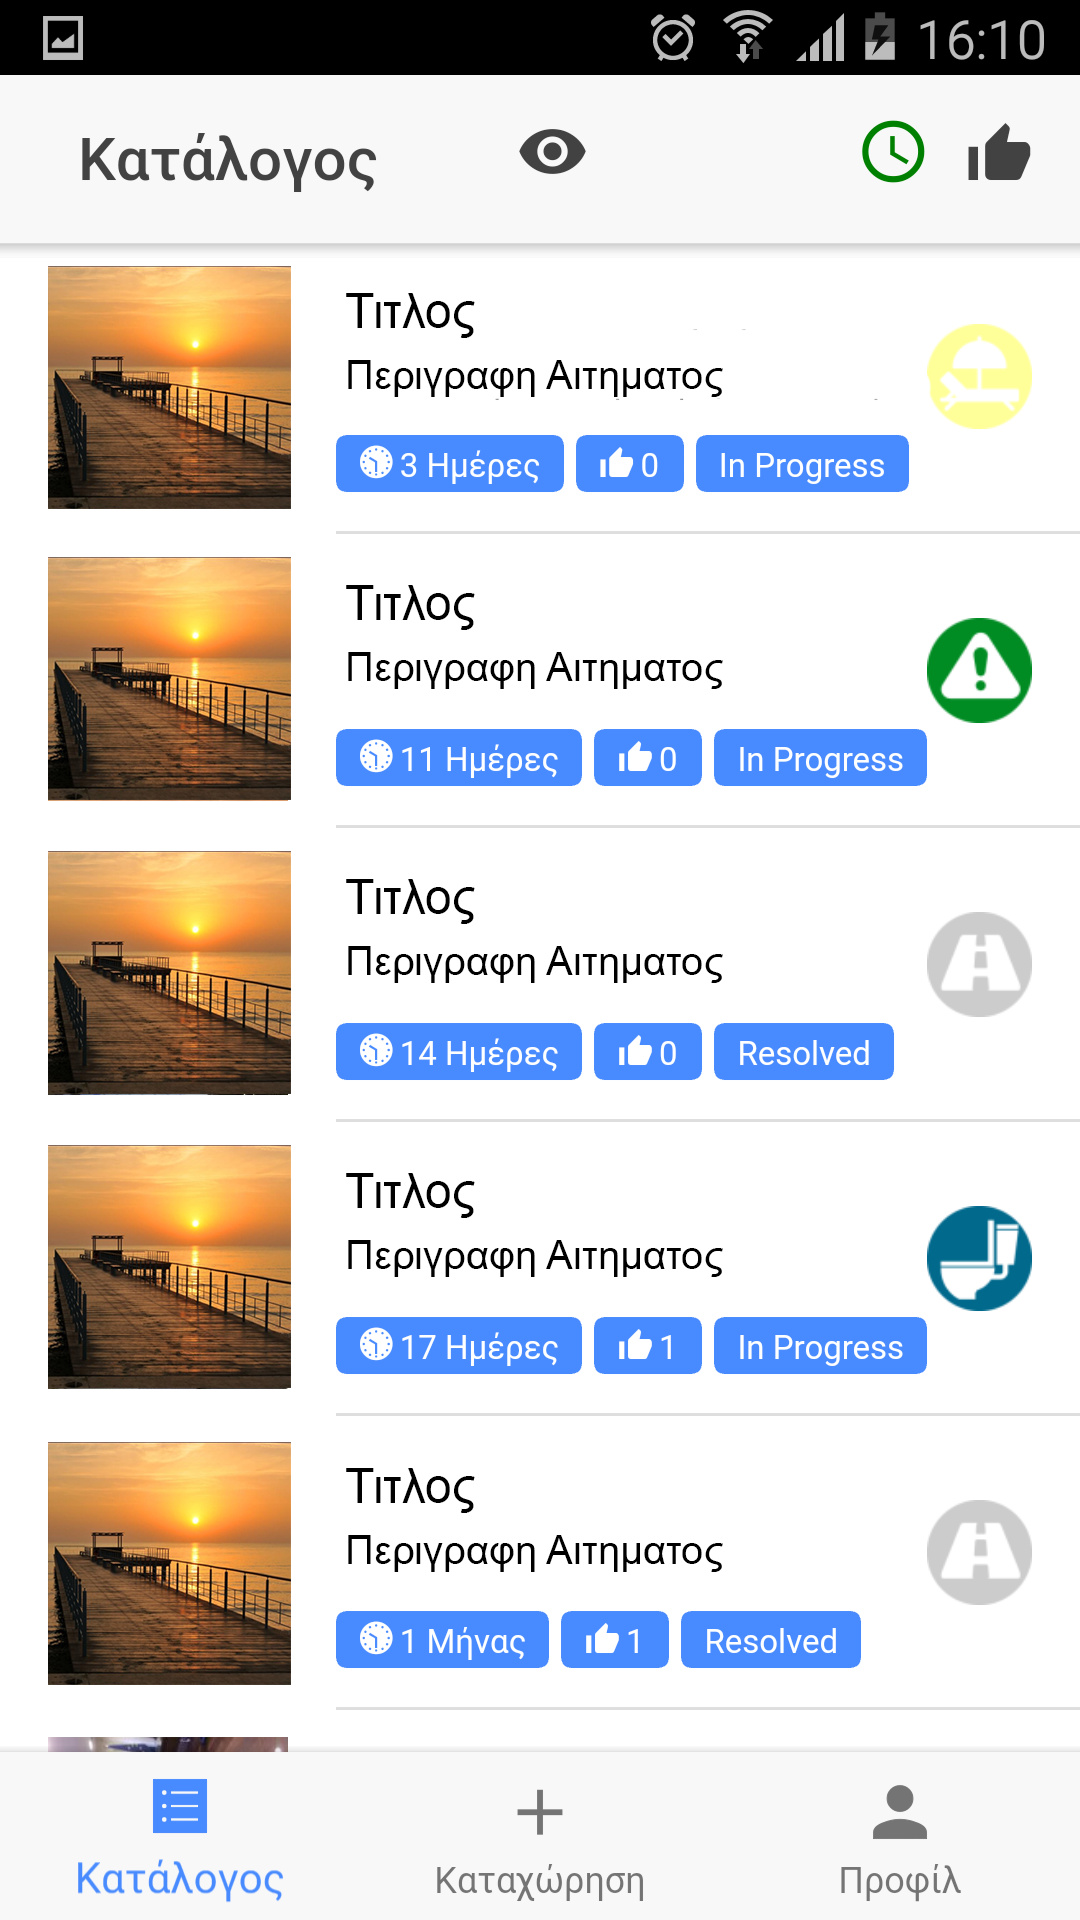The height and width of the screenshot is (1920, 1080).
Task: Click the "1 Μήνας" time badge
Action: tap(442, 1640)
